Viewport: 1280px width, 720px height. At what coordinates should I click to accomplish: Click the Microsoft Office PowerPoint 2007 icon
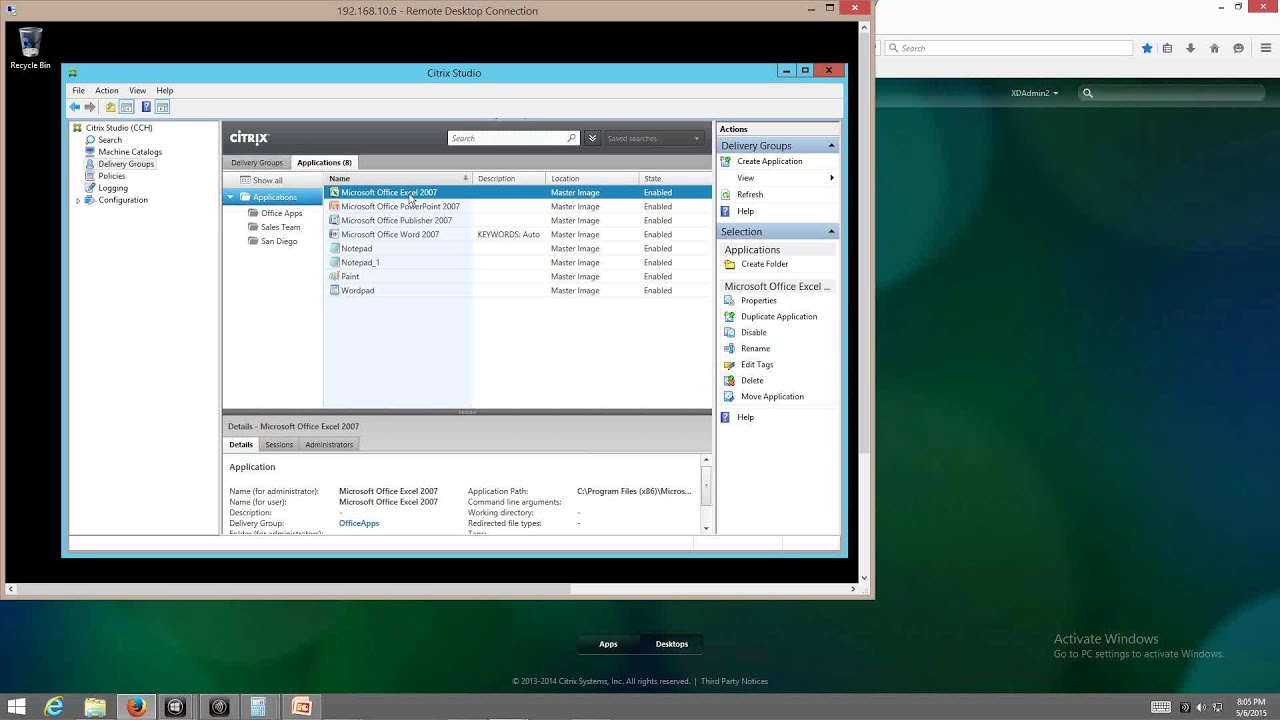pyautogui.click(x=334, y=207)
